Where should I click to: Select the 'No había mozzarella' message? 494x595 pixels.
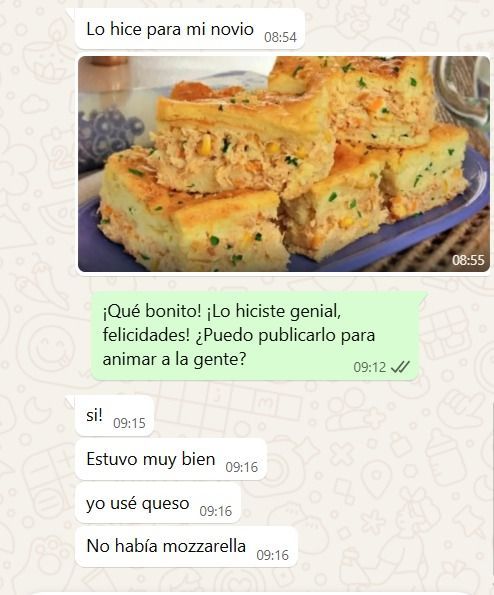click(x=186, y=547)
